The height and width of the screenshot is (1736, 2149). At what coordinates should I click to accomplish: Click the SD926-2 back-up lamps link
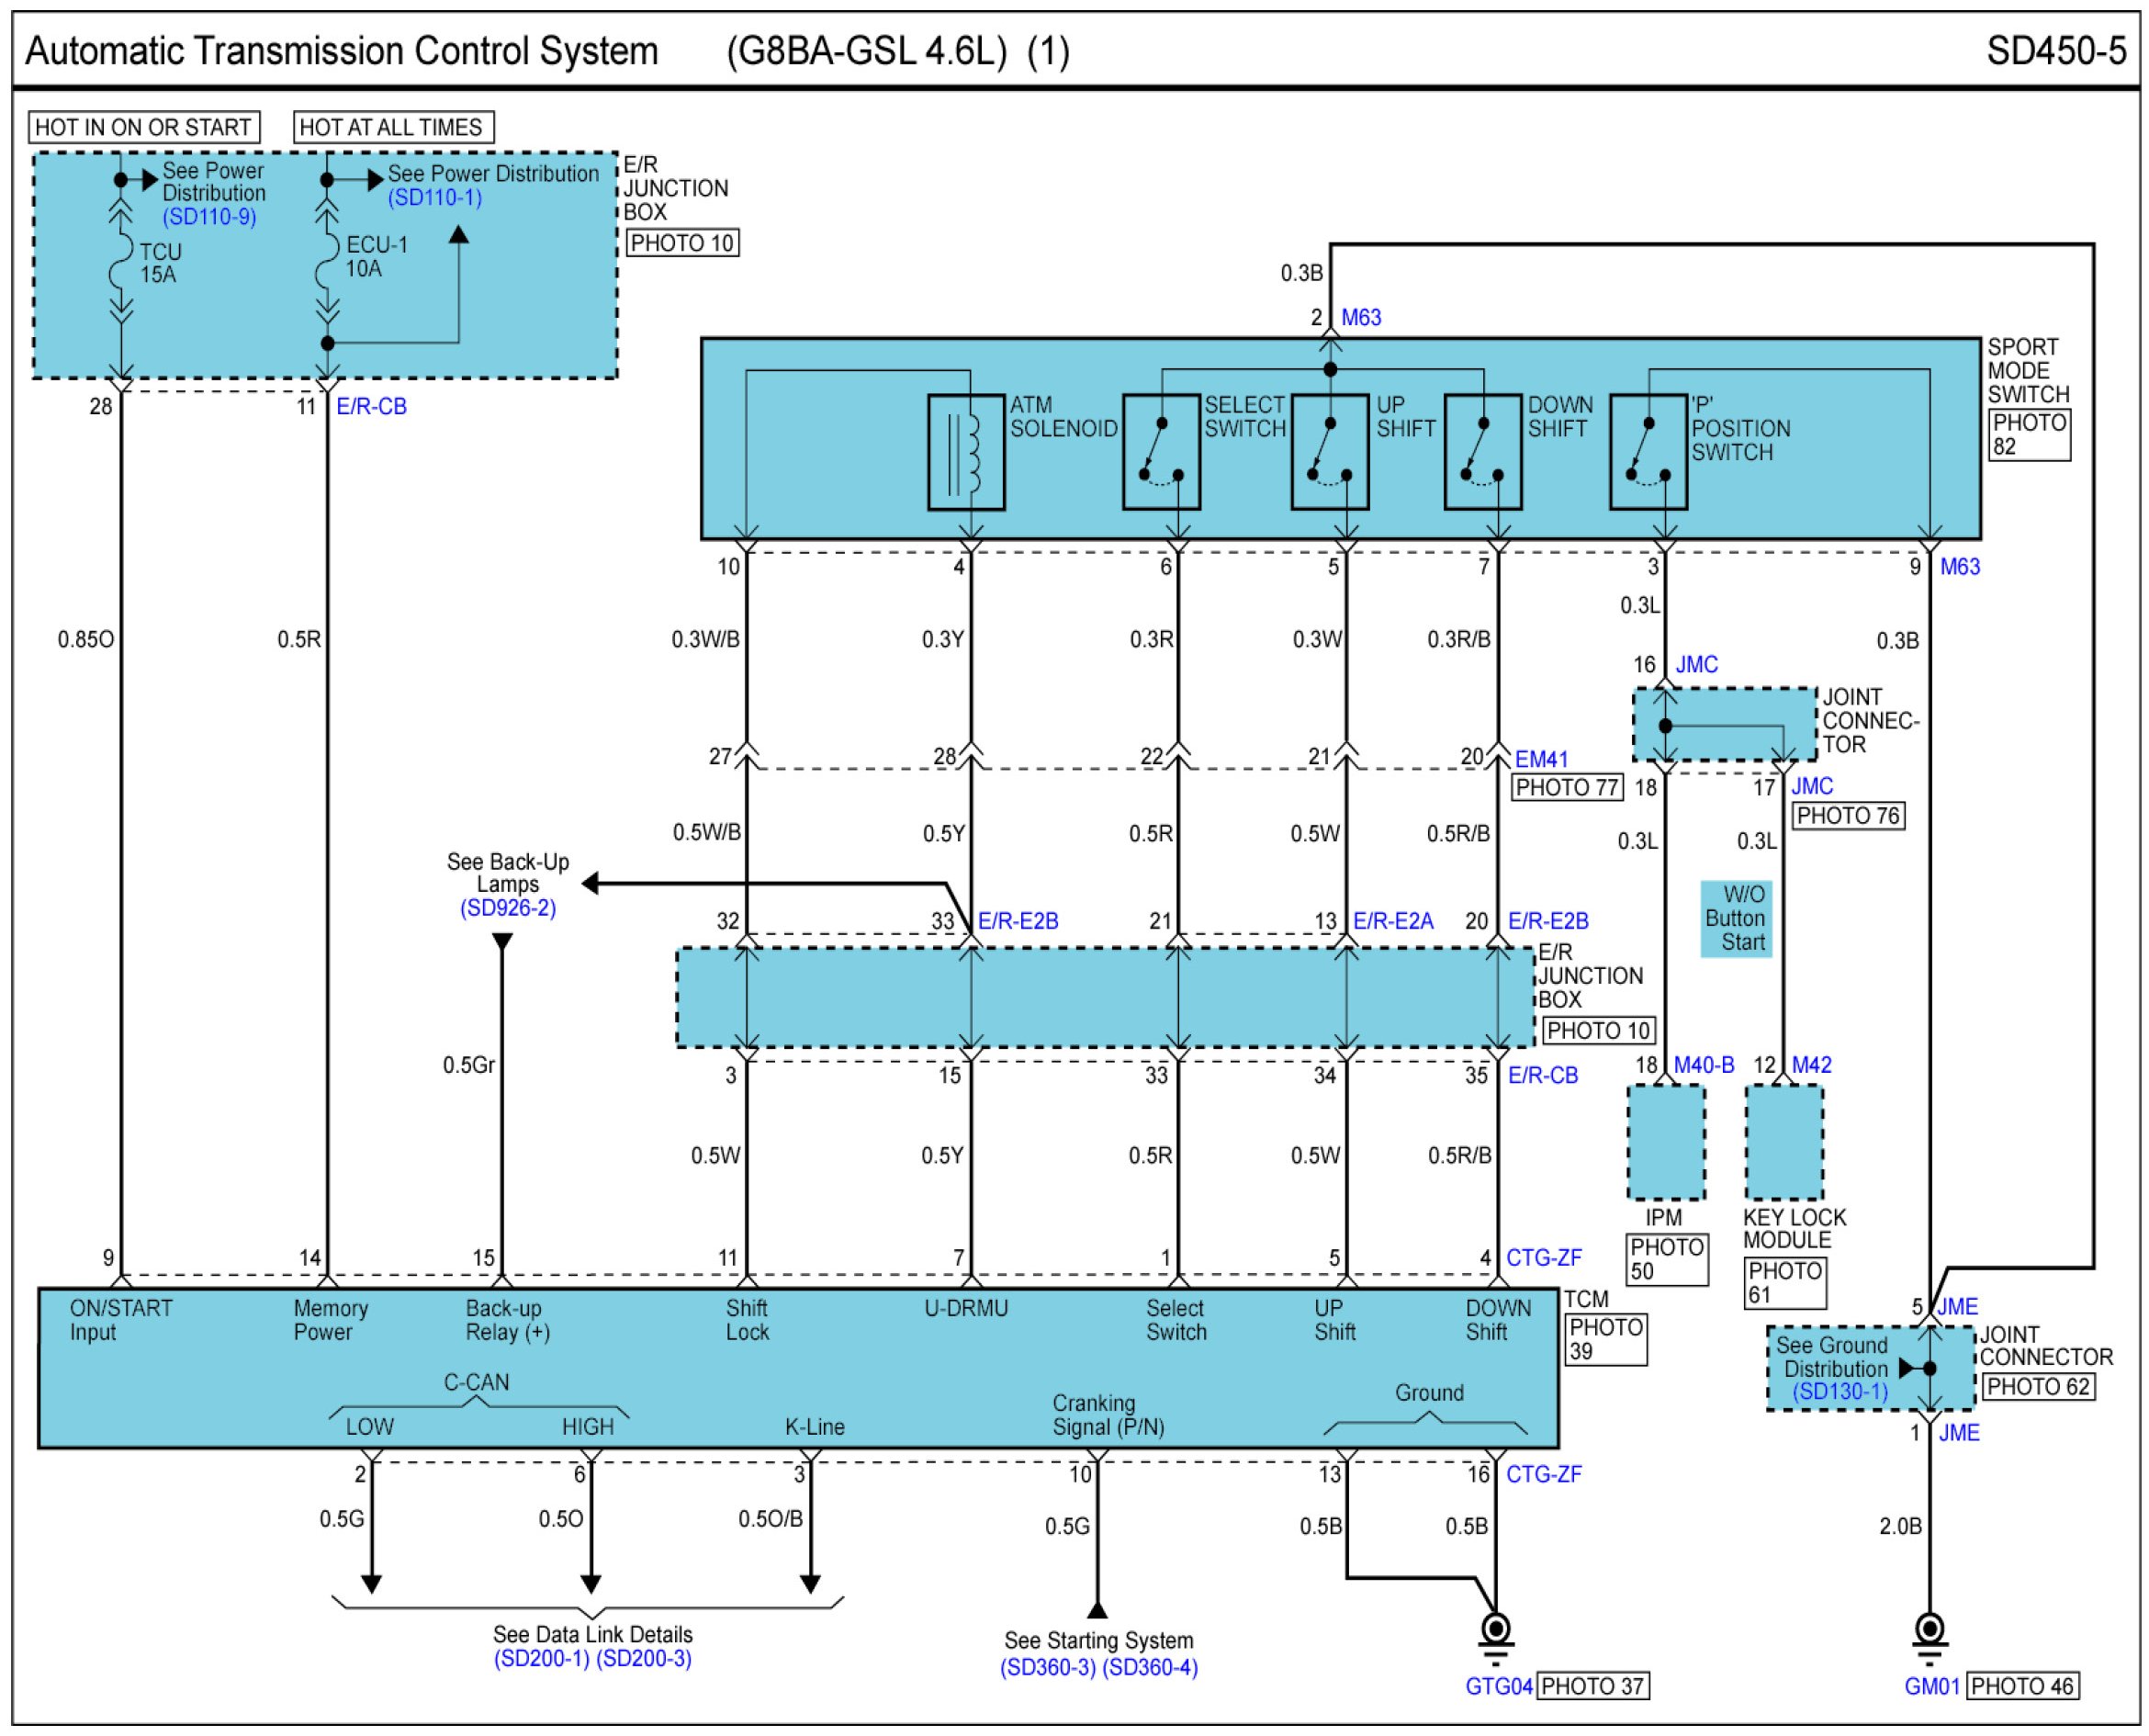coord(507,908)
